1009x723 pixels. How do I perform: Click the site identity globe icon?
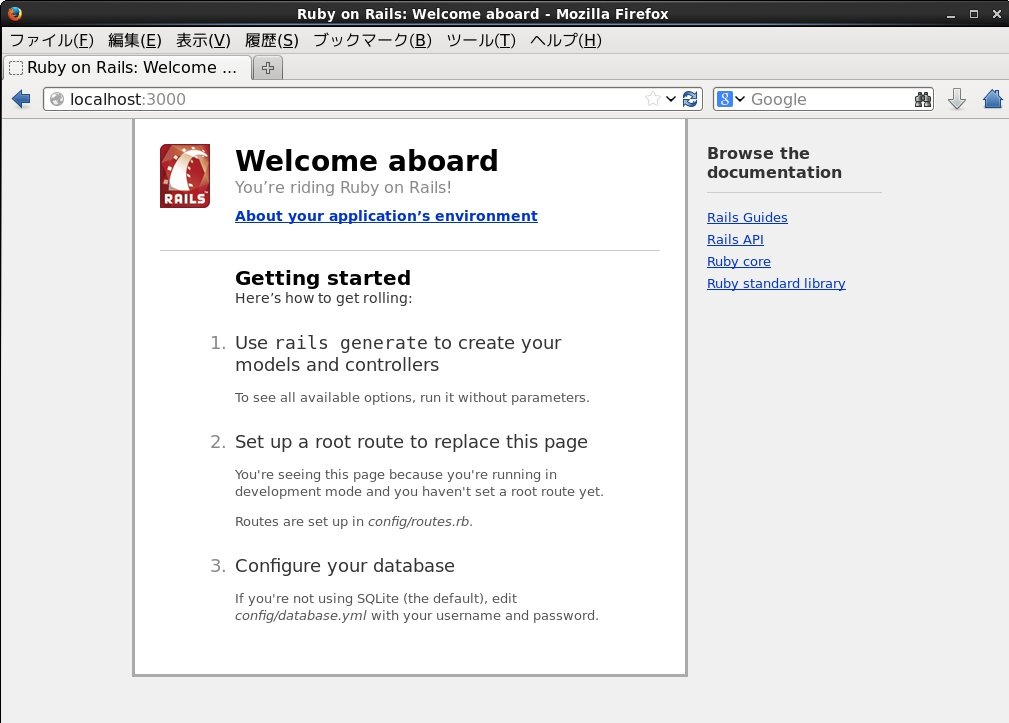coord(57,99)
